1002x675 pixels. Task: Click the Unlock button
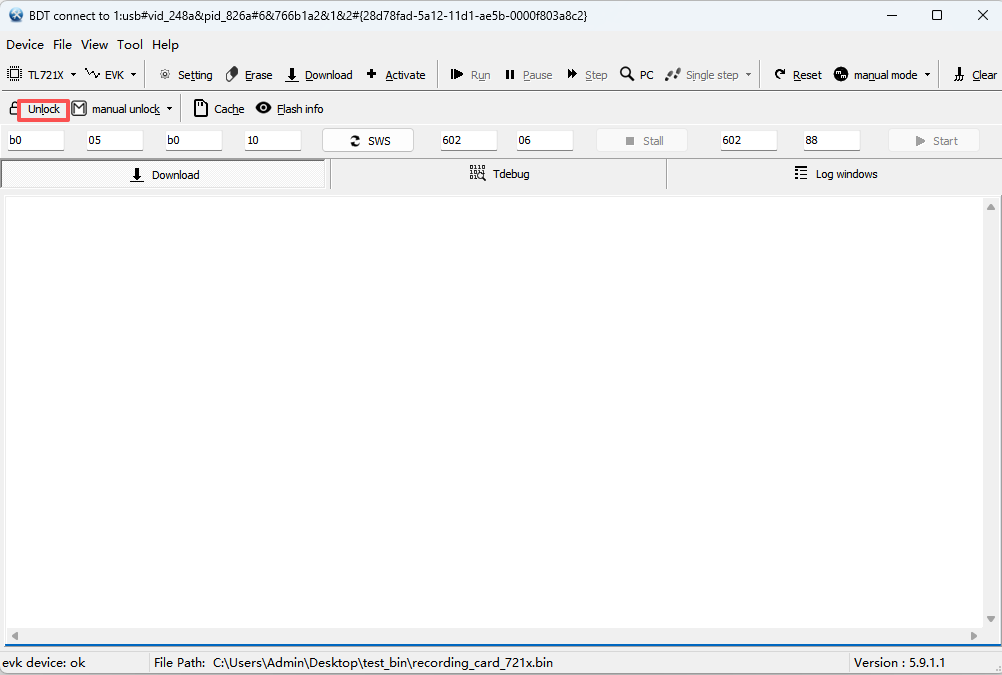[43, 109]
